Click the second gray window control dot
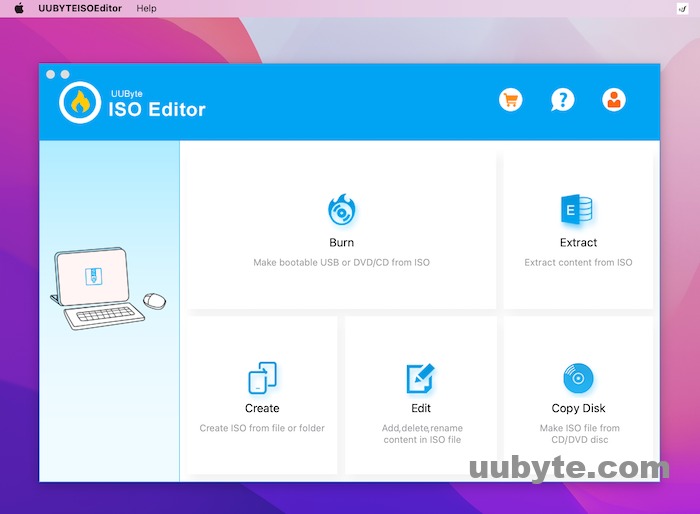This screenshot has width=700, height=514. pos(65,74)
